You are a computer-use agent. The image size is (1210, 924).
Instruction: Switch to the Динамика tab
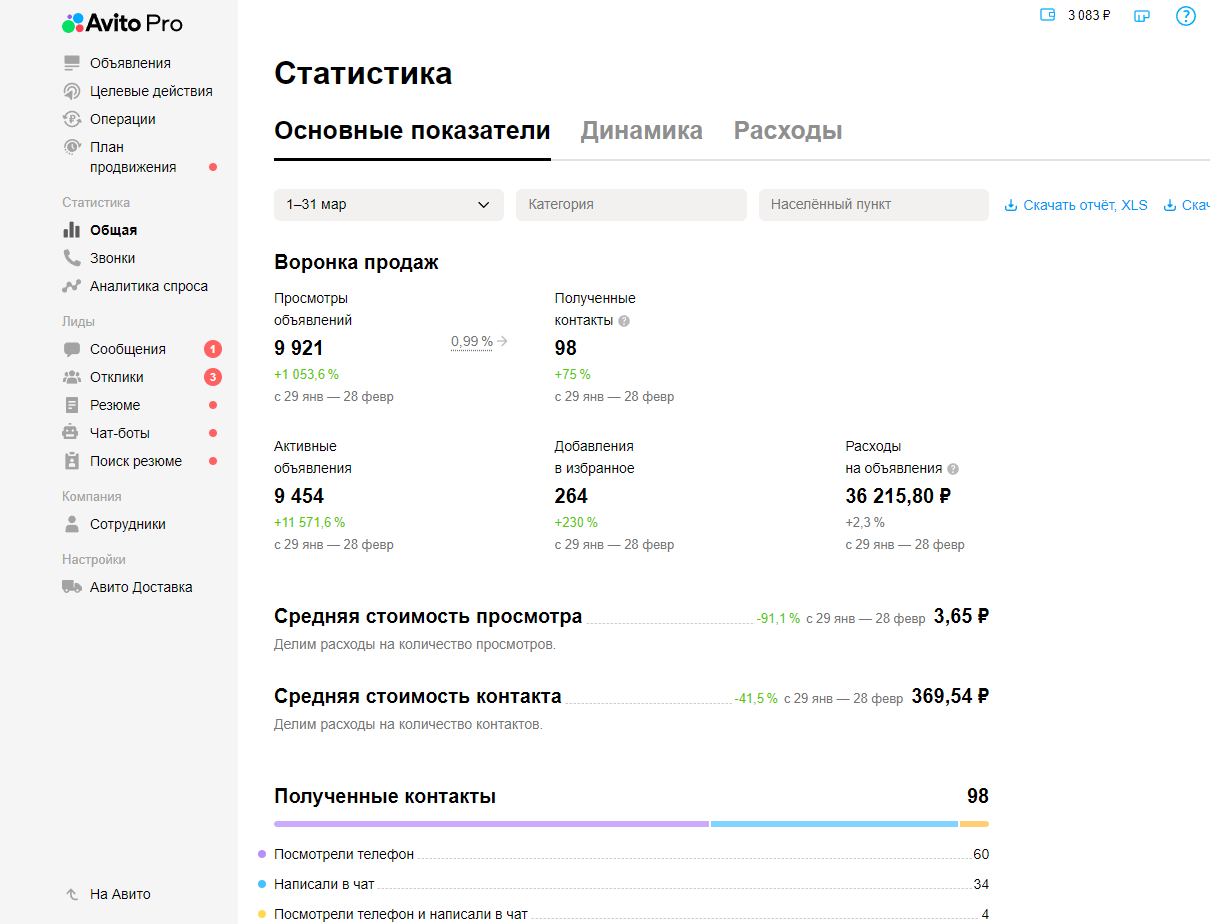point(641,131)
